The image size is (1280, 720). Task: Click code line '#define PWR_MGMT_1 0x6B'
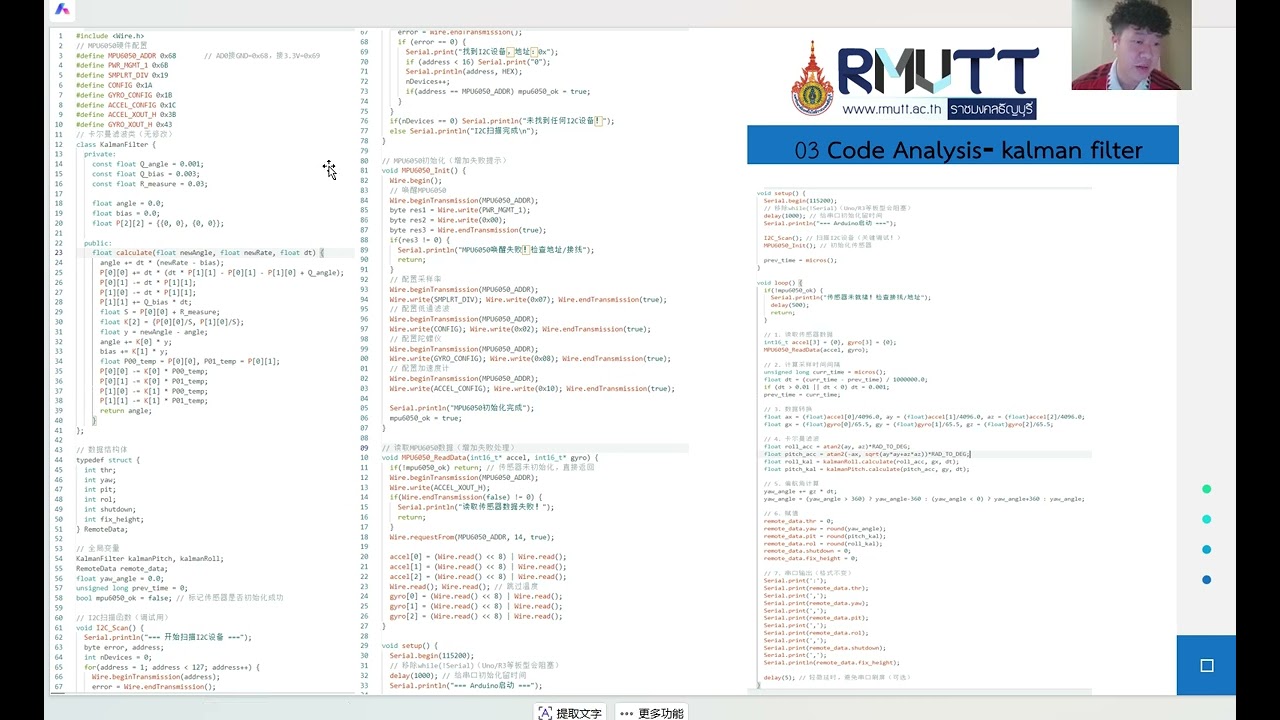[122, 65]
